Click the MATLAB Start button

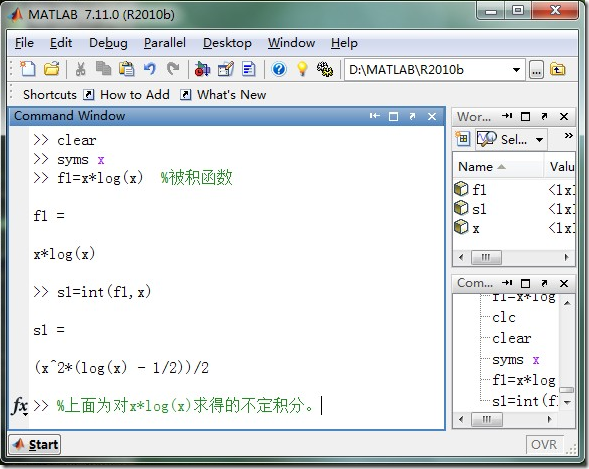[35, 445]
